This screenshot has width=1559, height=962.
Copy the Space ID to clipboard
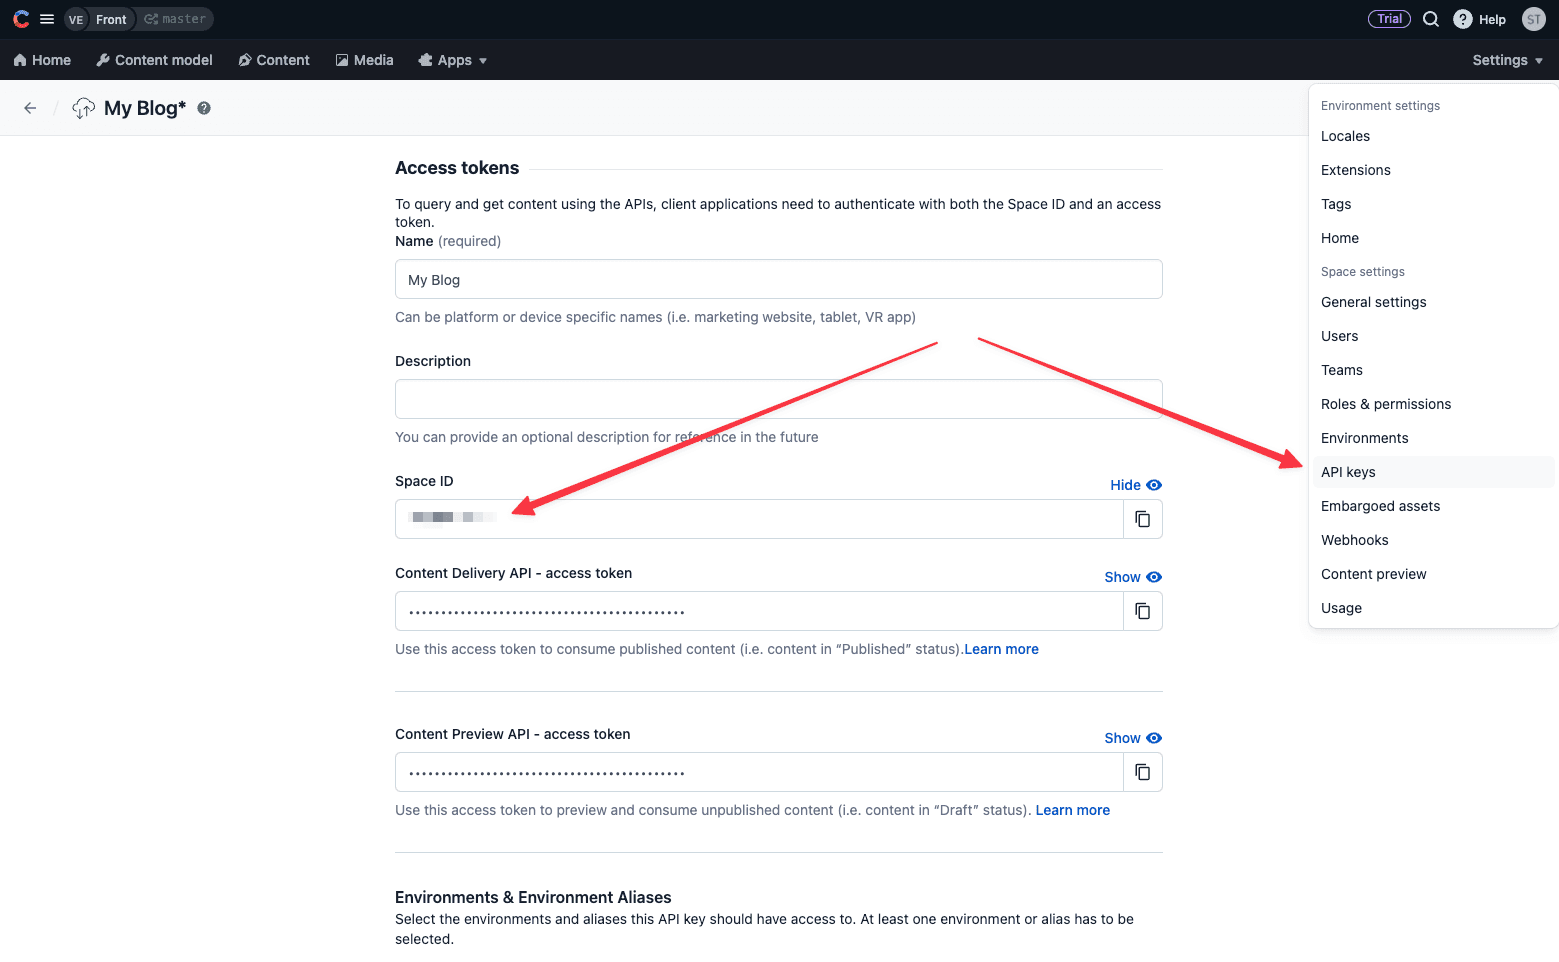click(1142, 519)
